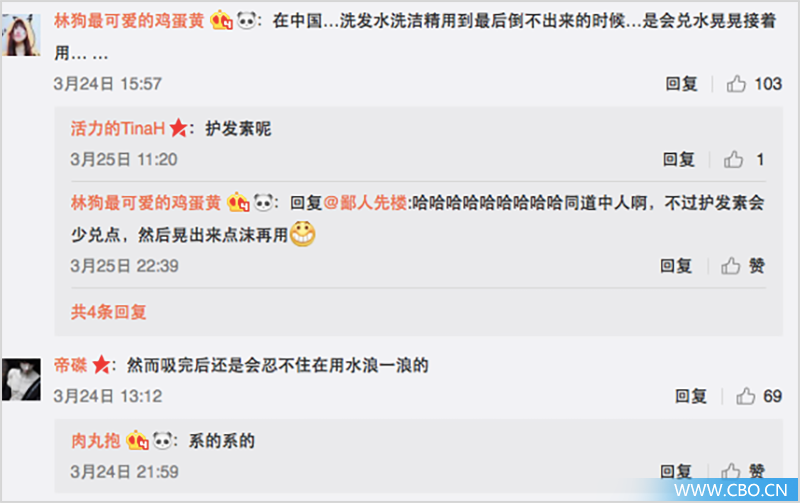The image size is (800, 503).
Task: Click the red star badge beside 活力的TinaH
Action: coord(178,128)
